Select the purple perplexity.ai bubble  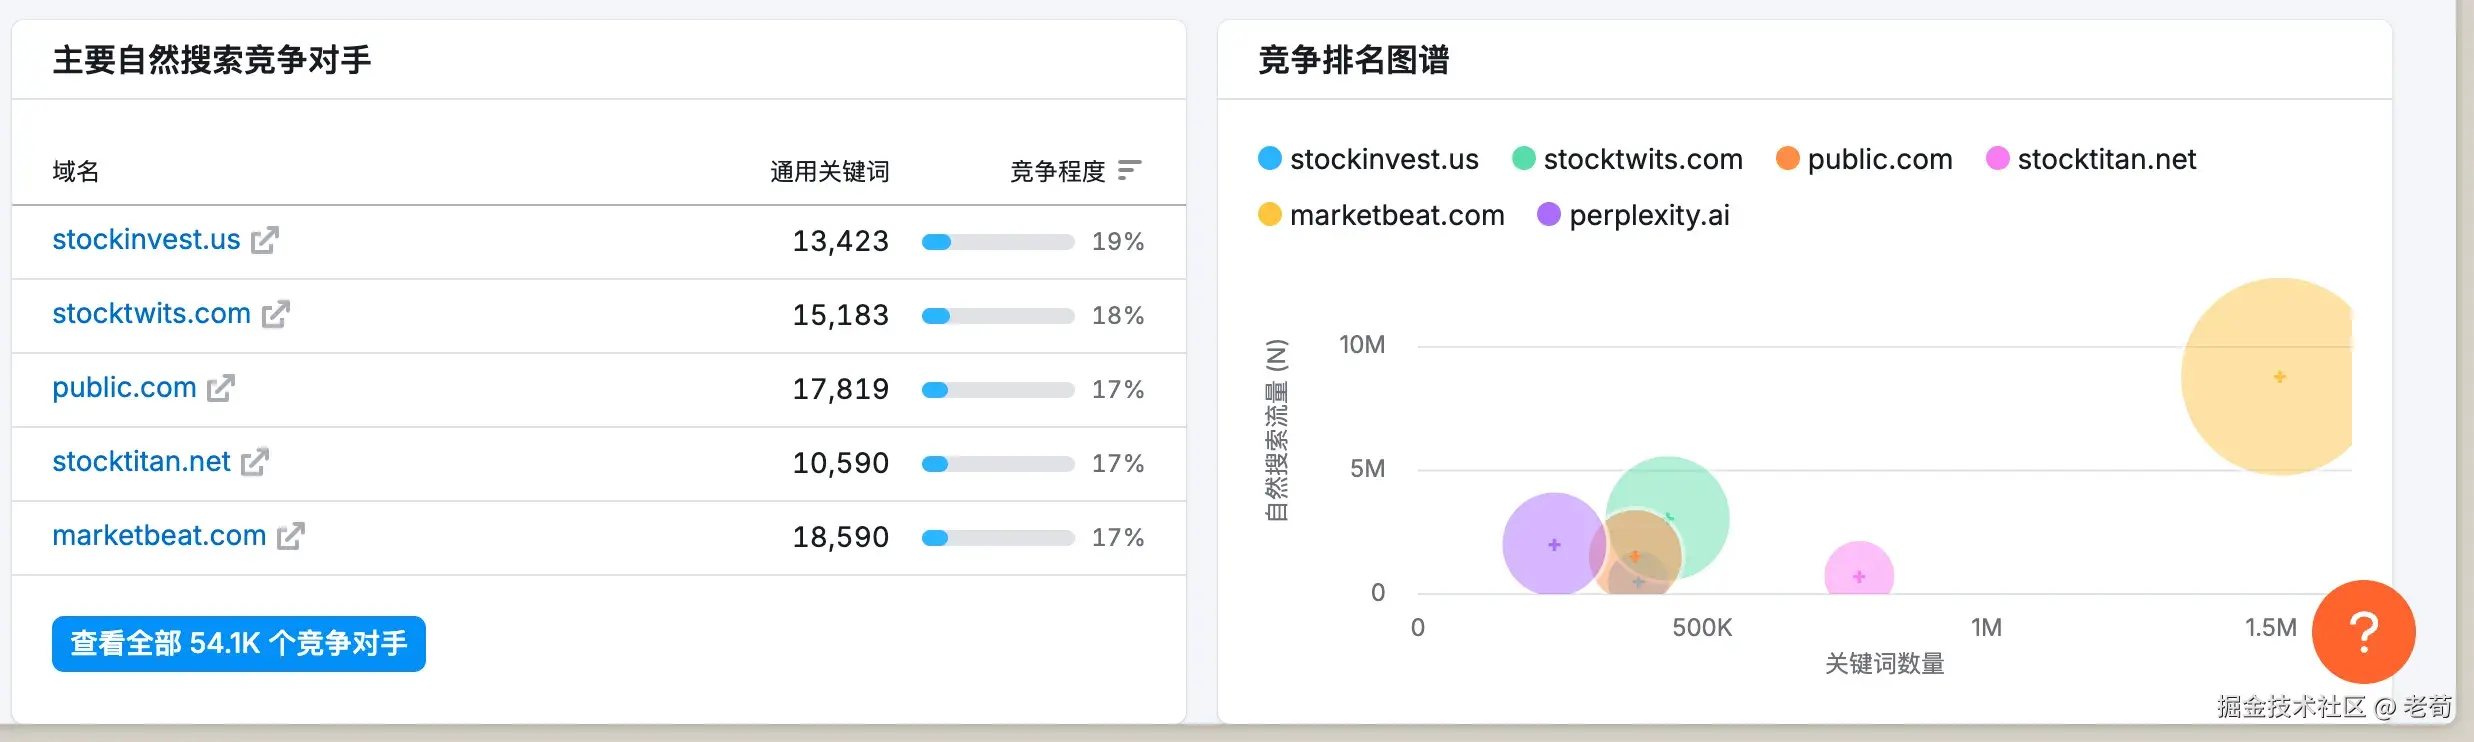tap(1552, 544)
